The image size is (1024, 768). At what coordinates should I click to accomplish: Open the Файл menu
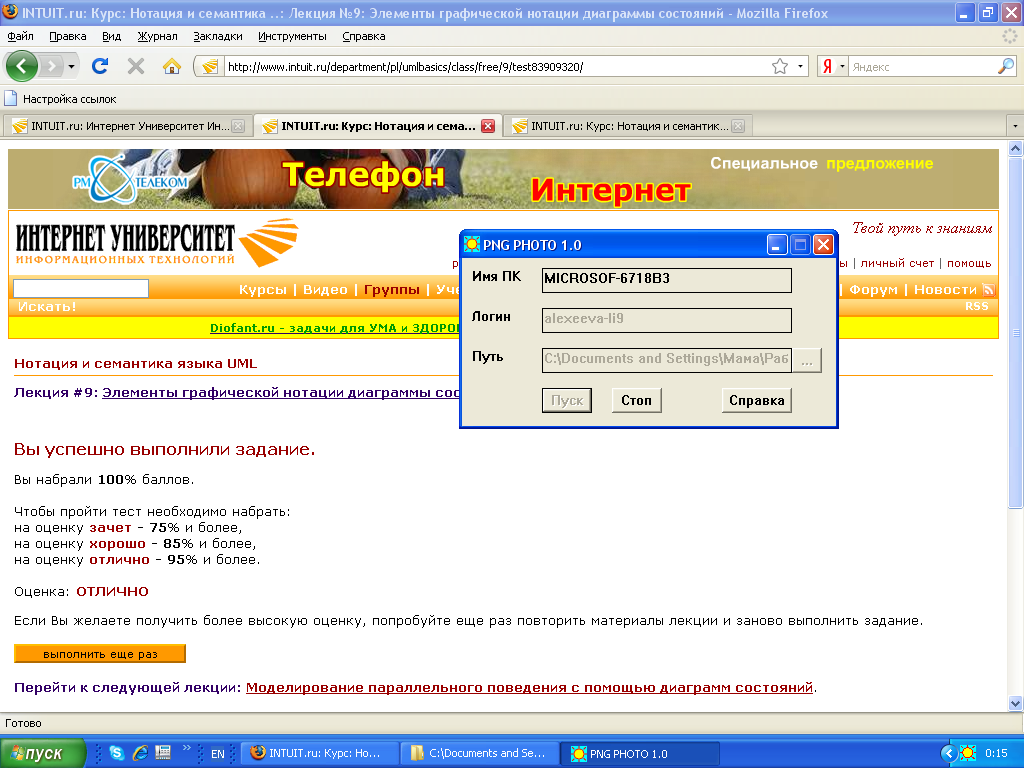[x=21, y=37]
